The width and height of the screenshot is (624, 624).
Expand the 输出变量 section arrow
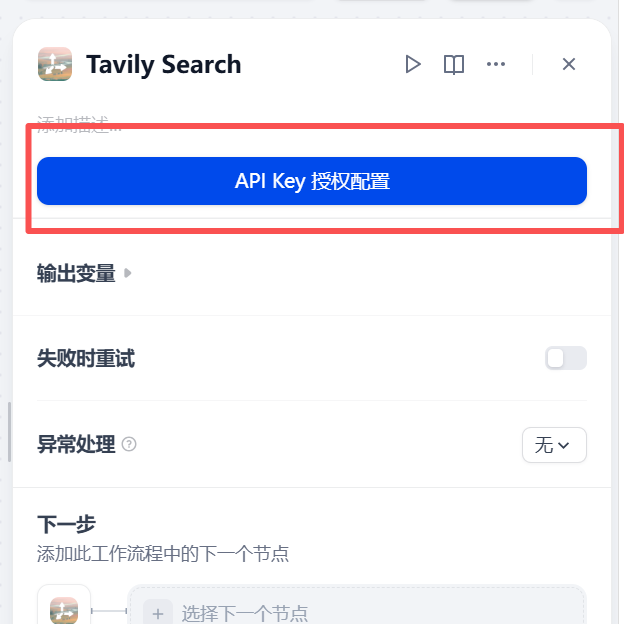127,273
